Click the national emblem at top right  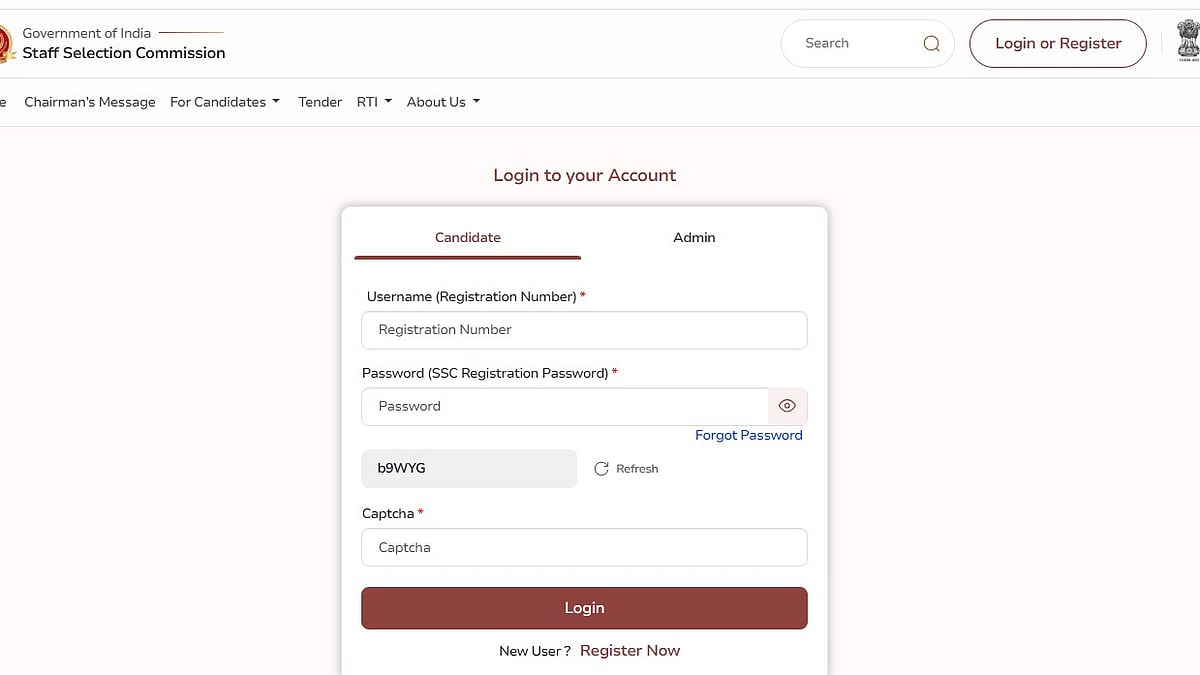[x=1187, y=43]
